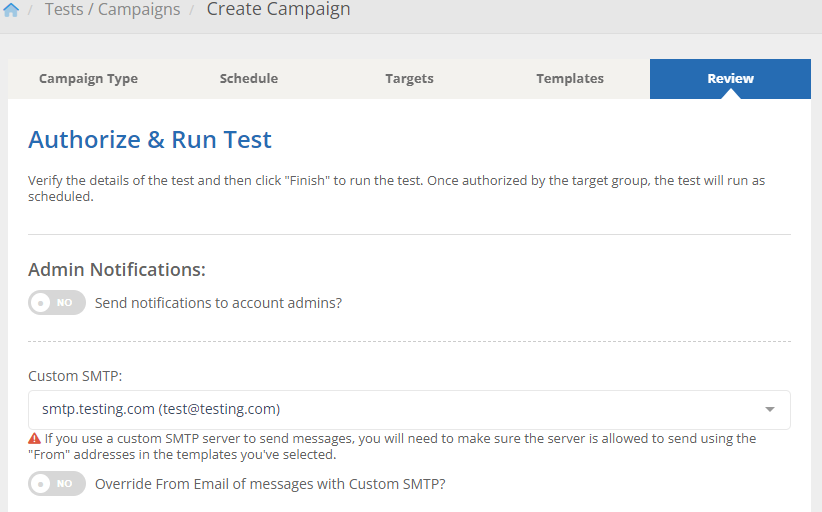
Task: Toggle send notifications to account admins
Action: point(57,302)
